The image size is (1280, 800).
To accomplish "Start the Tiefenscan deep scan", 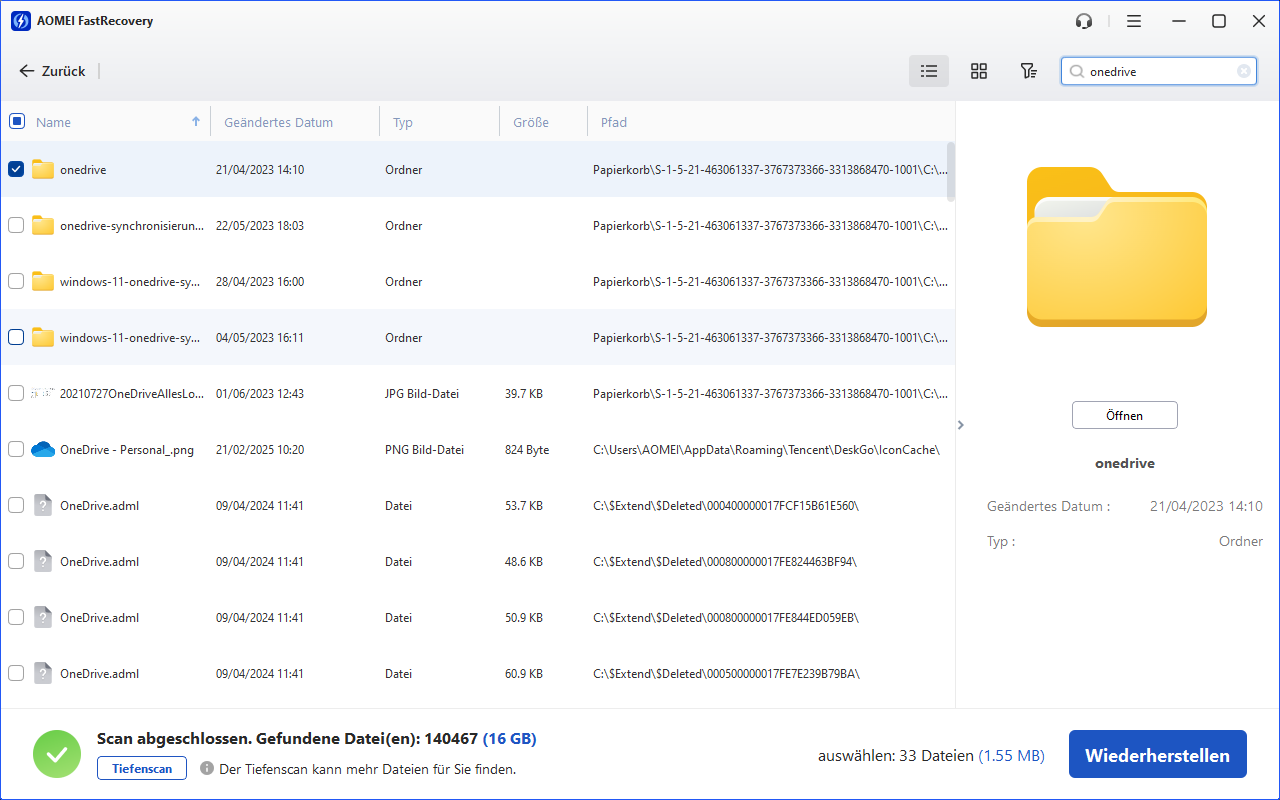I will pos(141,769).
